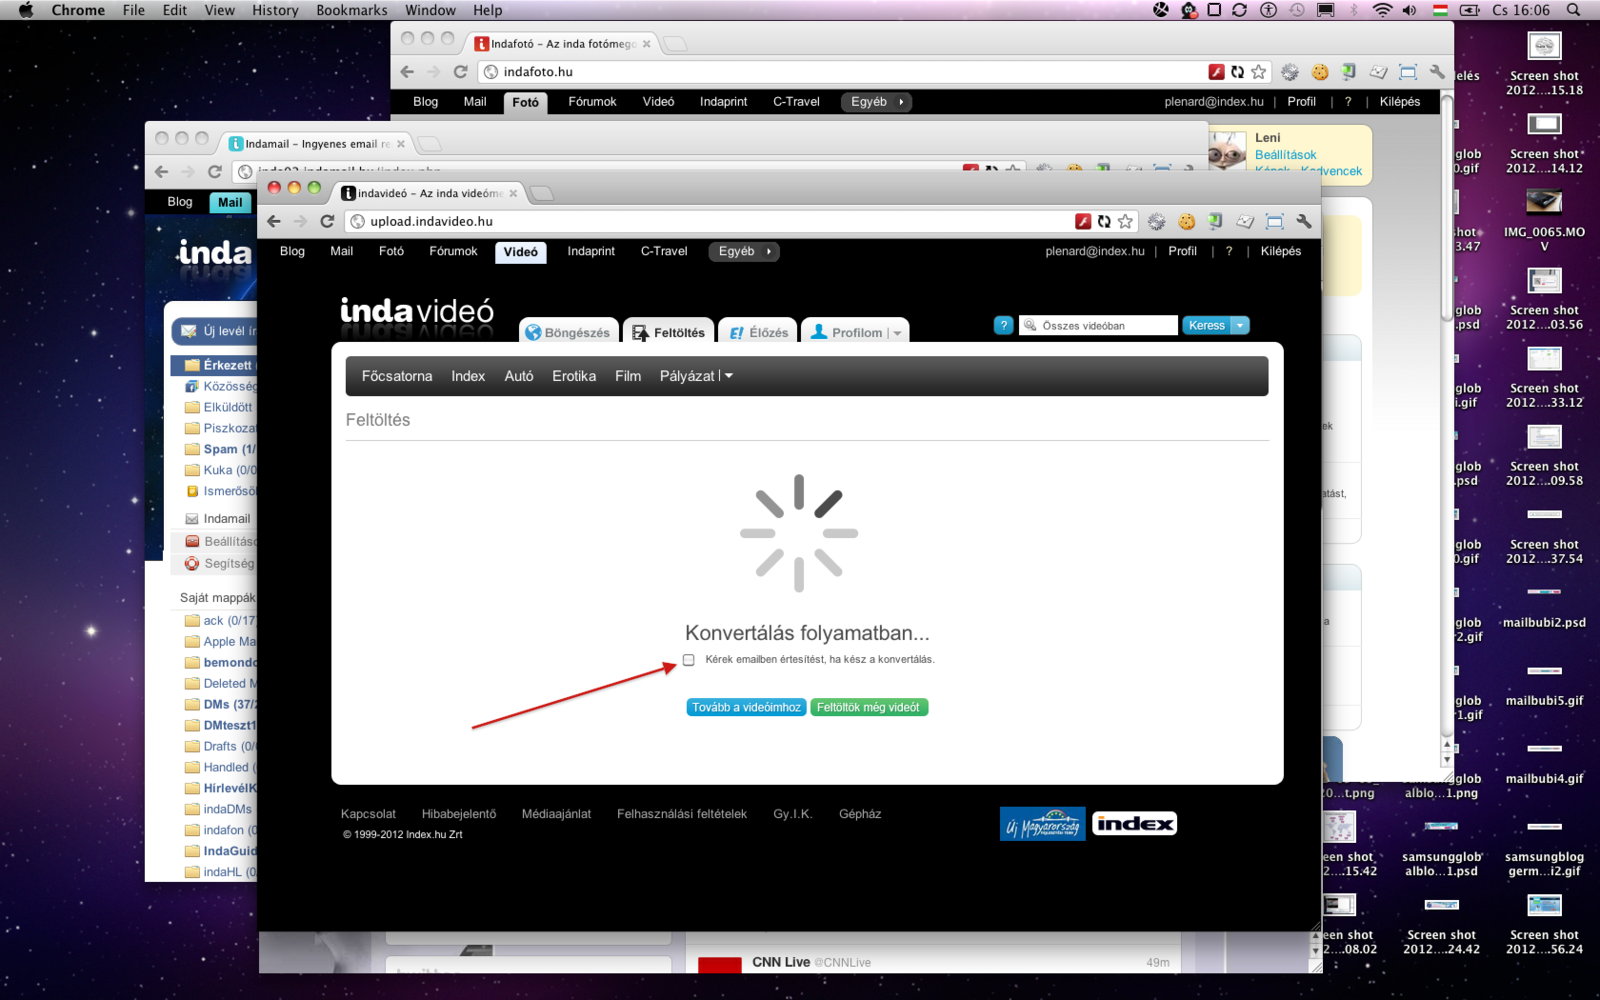Click the cookie extension icon in indavideó window
This screenshot has height=1000, width=1600.
coord(1187,222)
